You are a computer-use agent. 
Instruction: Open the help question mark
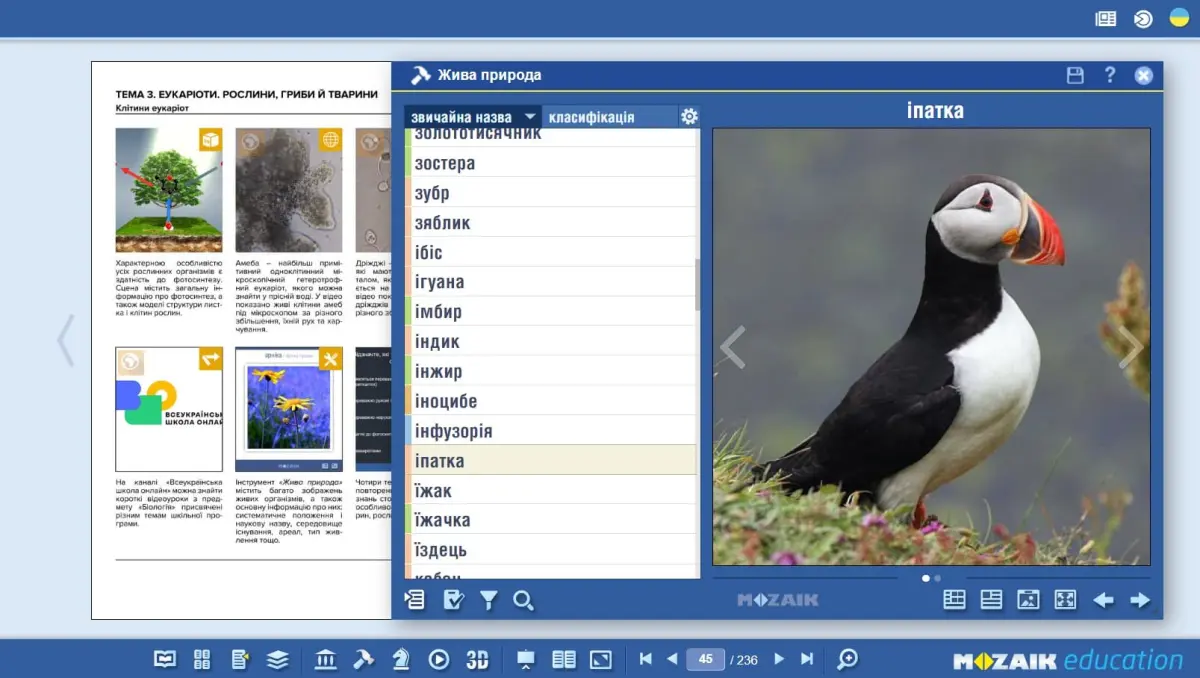pos(1110,75)
